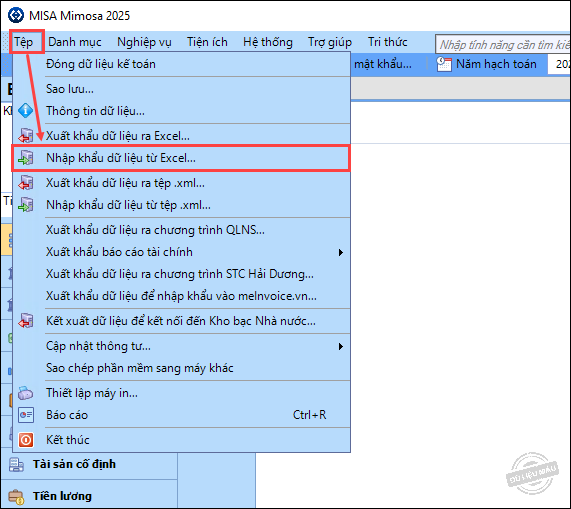Expand the Cập nhật thông tư submenu arrow

340,346
